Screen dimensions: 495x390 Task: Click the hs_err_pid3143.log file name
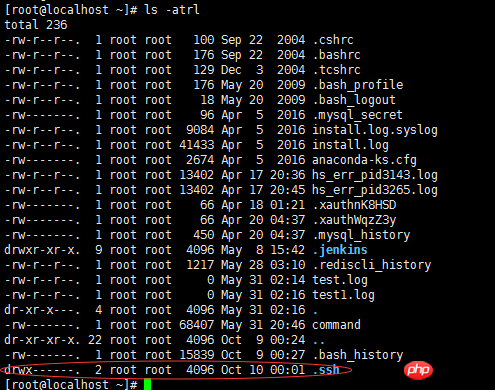[x=375, y=175]
